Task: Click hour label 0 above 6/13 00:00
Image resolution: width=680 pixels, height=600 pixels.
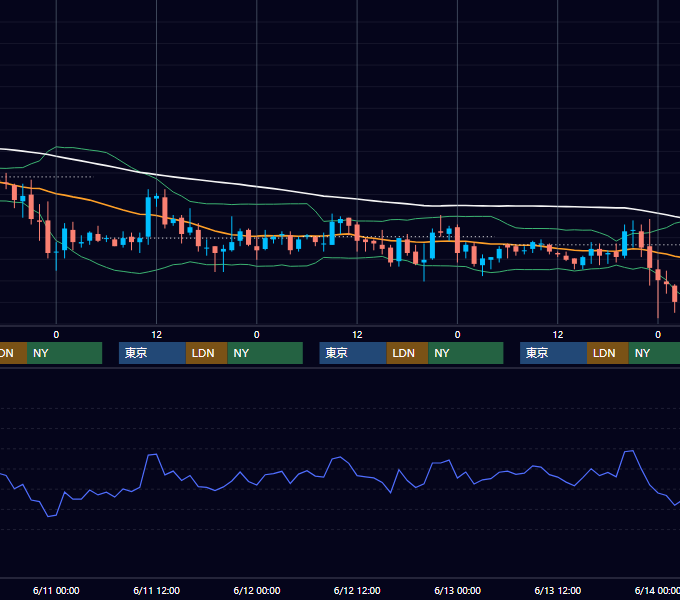Action: pos(458,335)
